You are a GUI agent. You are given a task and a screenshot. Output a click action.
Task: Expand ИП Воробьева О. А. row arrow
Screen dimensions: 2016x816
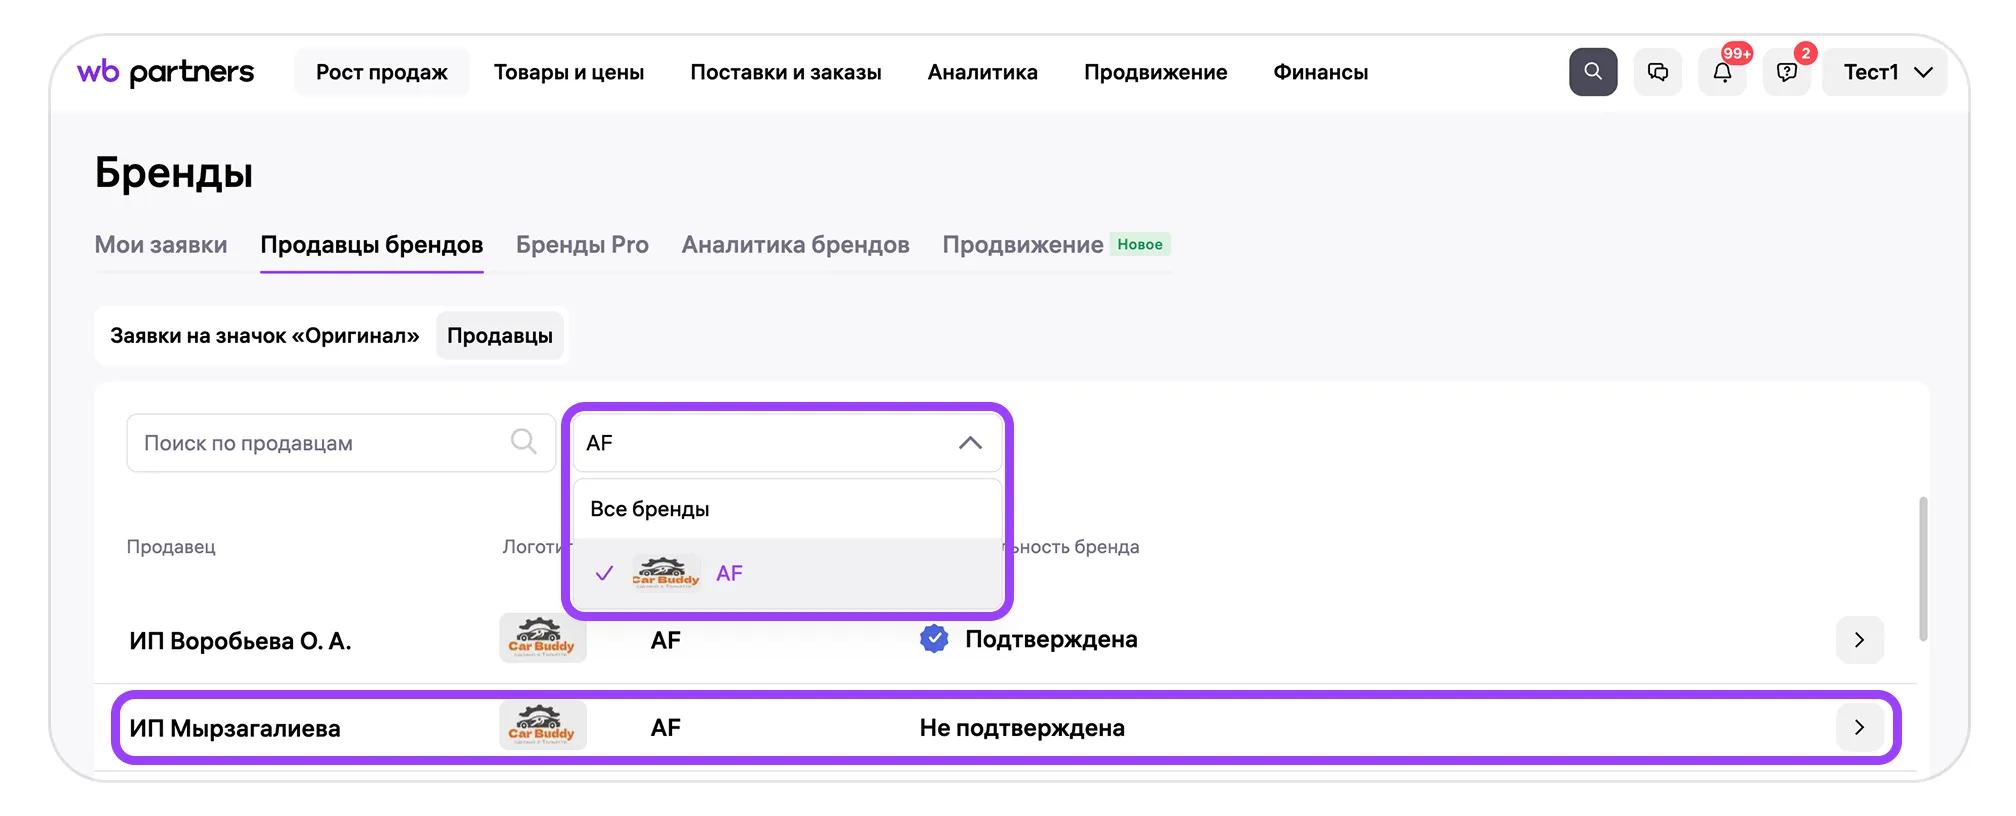1860,640
